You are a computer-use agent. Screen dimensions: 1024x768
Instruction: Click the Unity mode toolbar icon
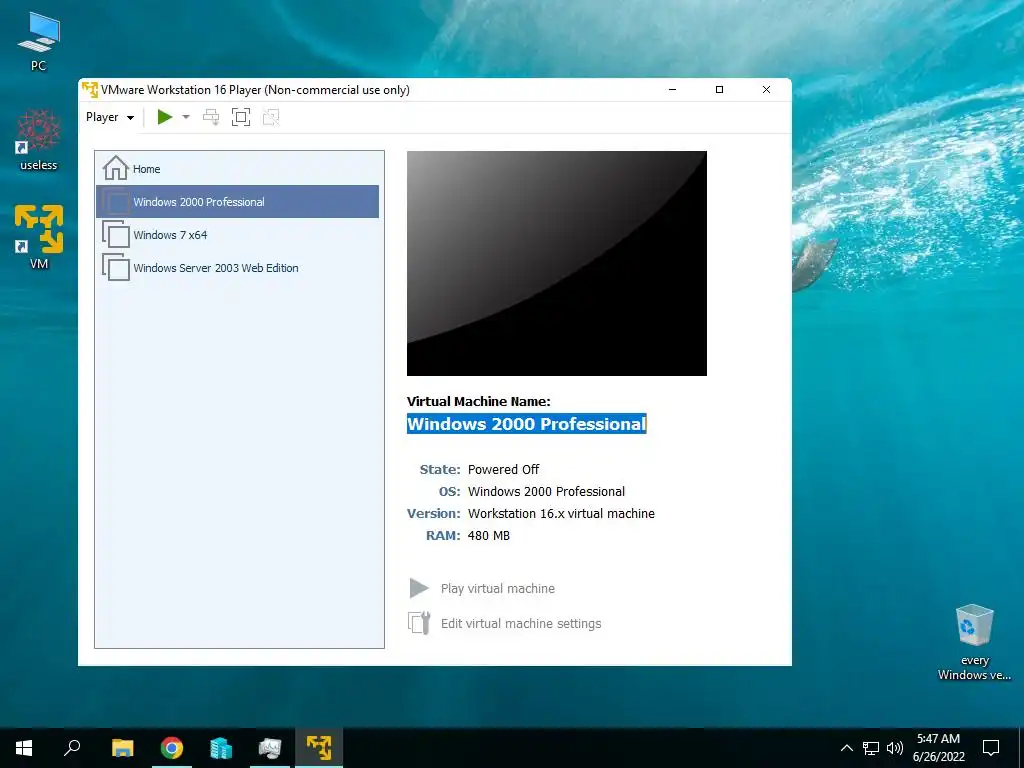tap(271, 117)
